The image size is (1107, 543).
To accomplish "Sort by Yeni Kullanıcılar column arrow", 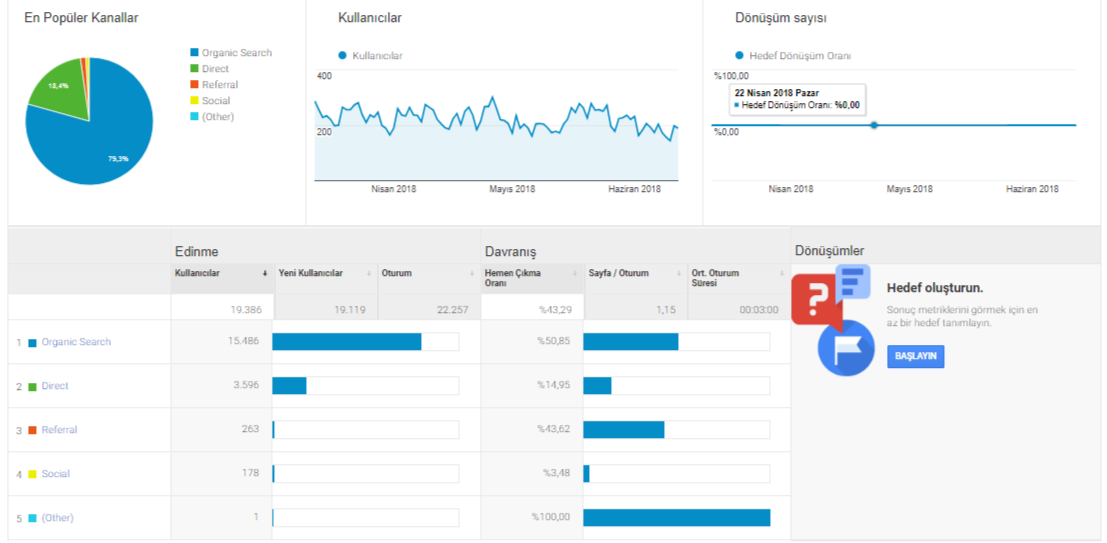I will tap(369, 273).
